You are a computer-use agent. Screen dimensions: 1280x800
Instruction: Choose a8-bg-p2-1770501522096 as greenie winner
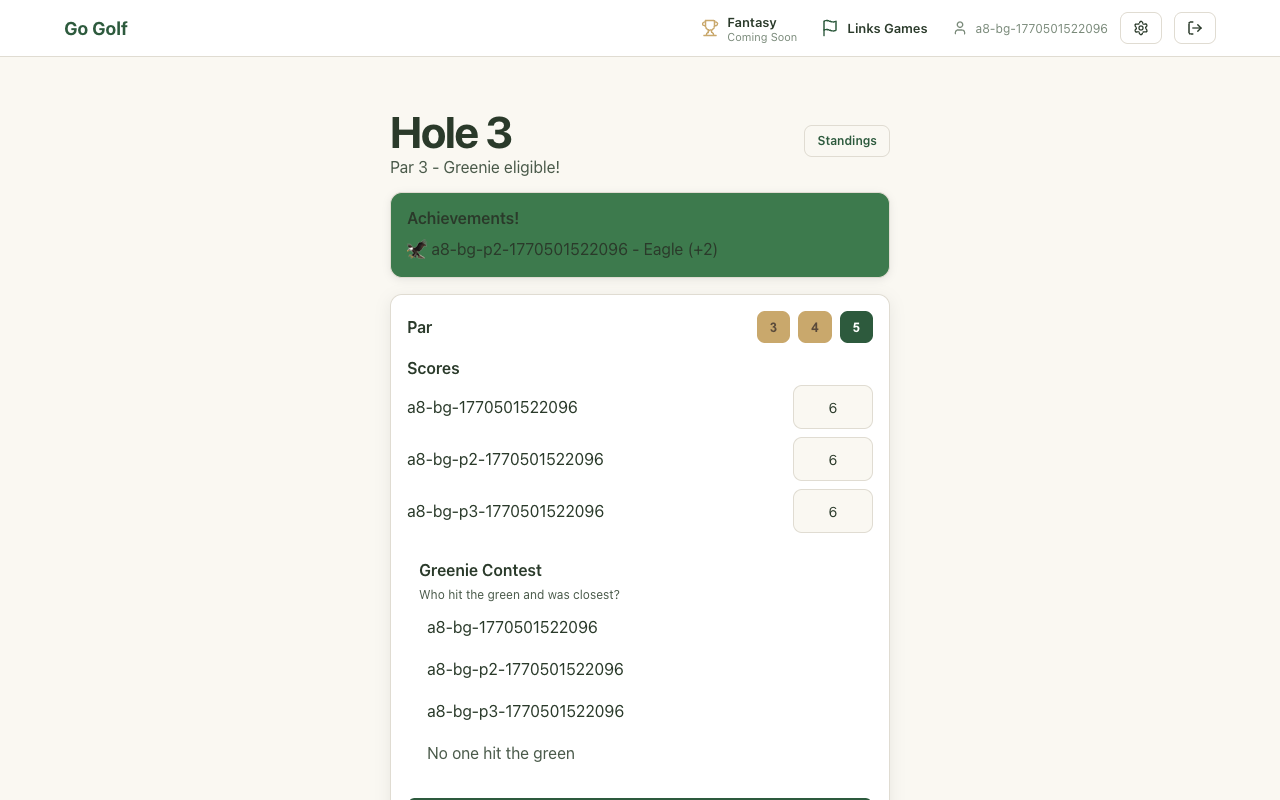[x=525, y=669]
